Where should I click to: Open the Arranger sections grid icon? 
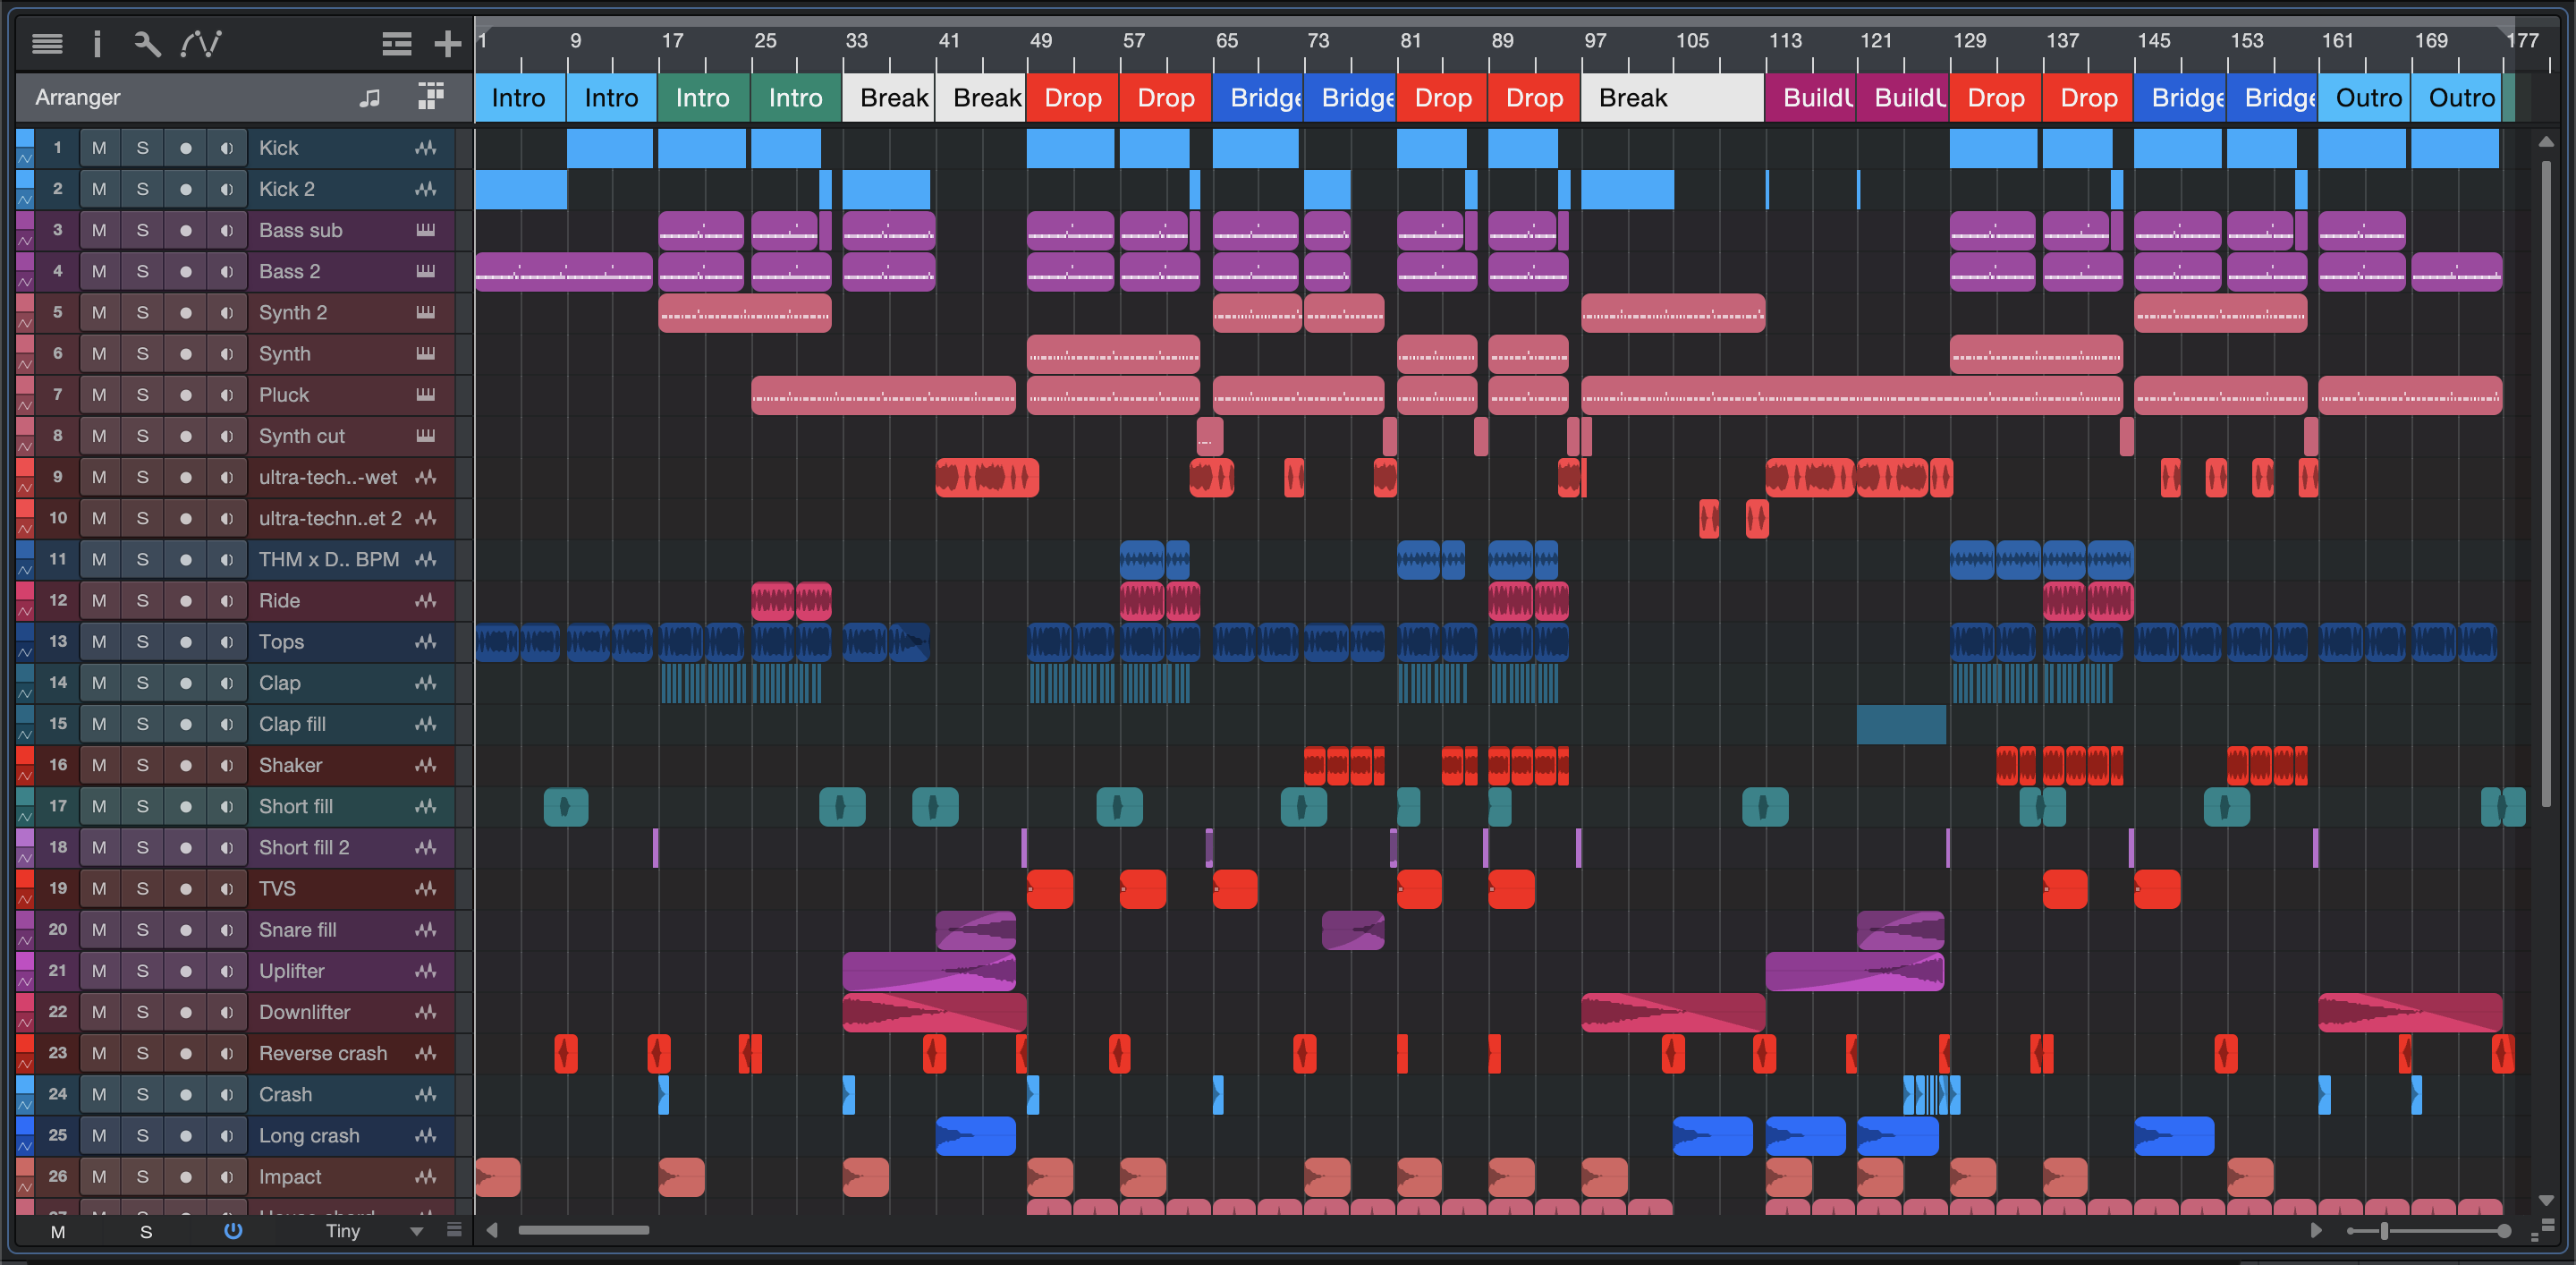(431, 96)
